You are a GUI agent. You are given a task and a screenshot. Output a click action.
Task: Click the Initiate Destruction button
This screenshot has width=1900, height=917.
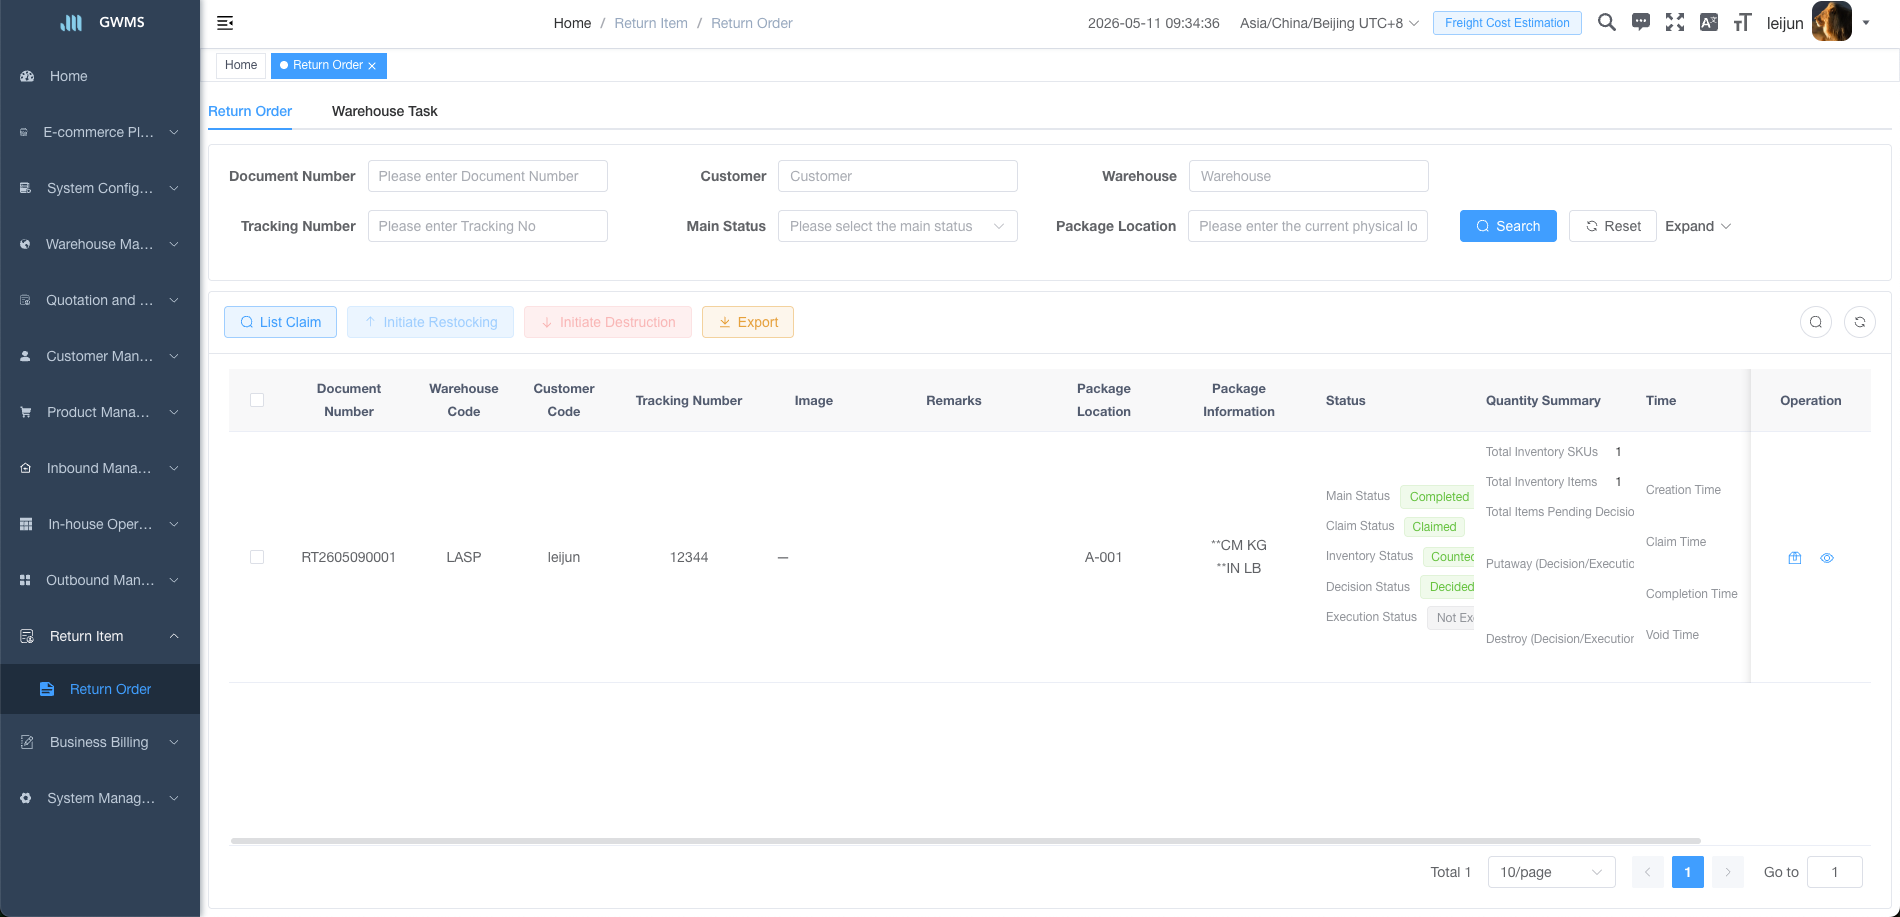point(608,322)
